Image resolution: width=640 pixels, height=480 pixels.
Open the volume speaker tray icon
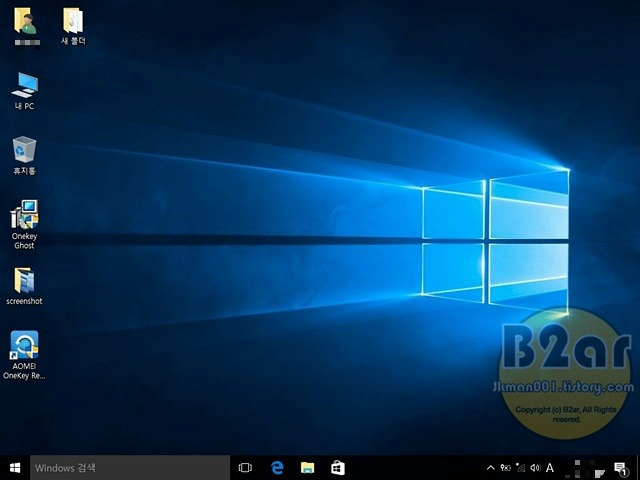535,468
